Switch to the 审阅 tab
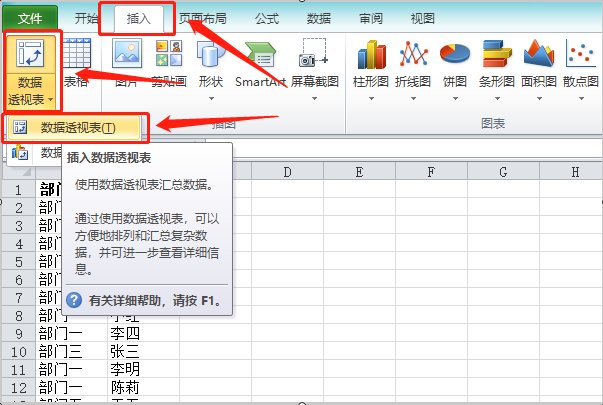 tap(371, 18)
